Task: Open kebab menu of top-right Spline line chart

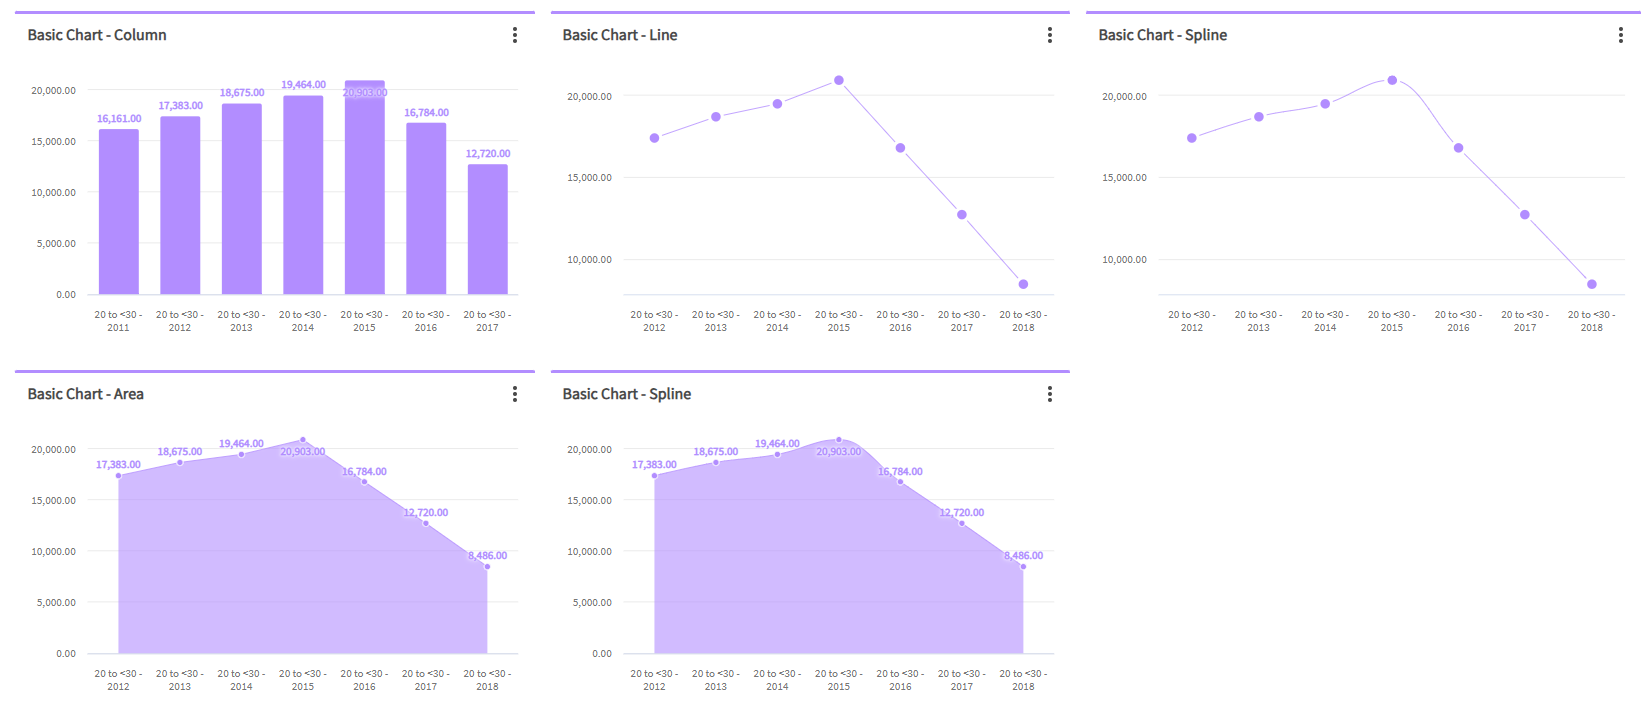Action: (x=1621, y=35)
